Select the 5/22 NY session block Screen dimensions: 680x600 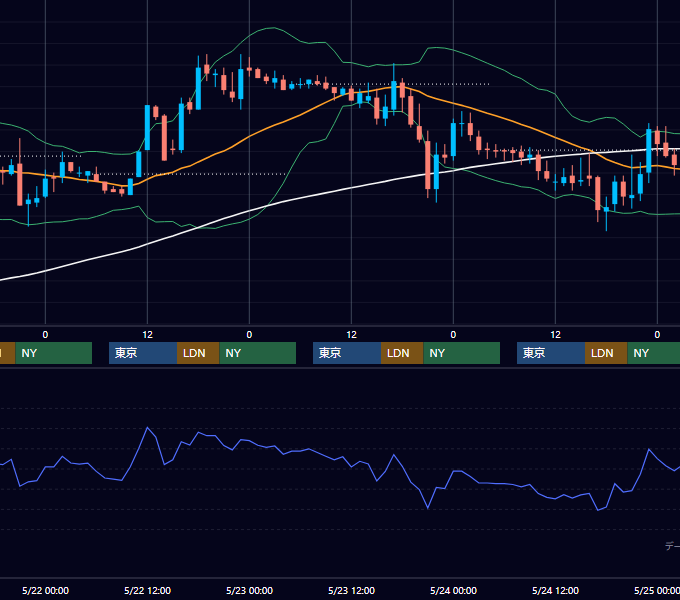tap(258, 353)
